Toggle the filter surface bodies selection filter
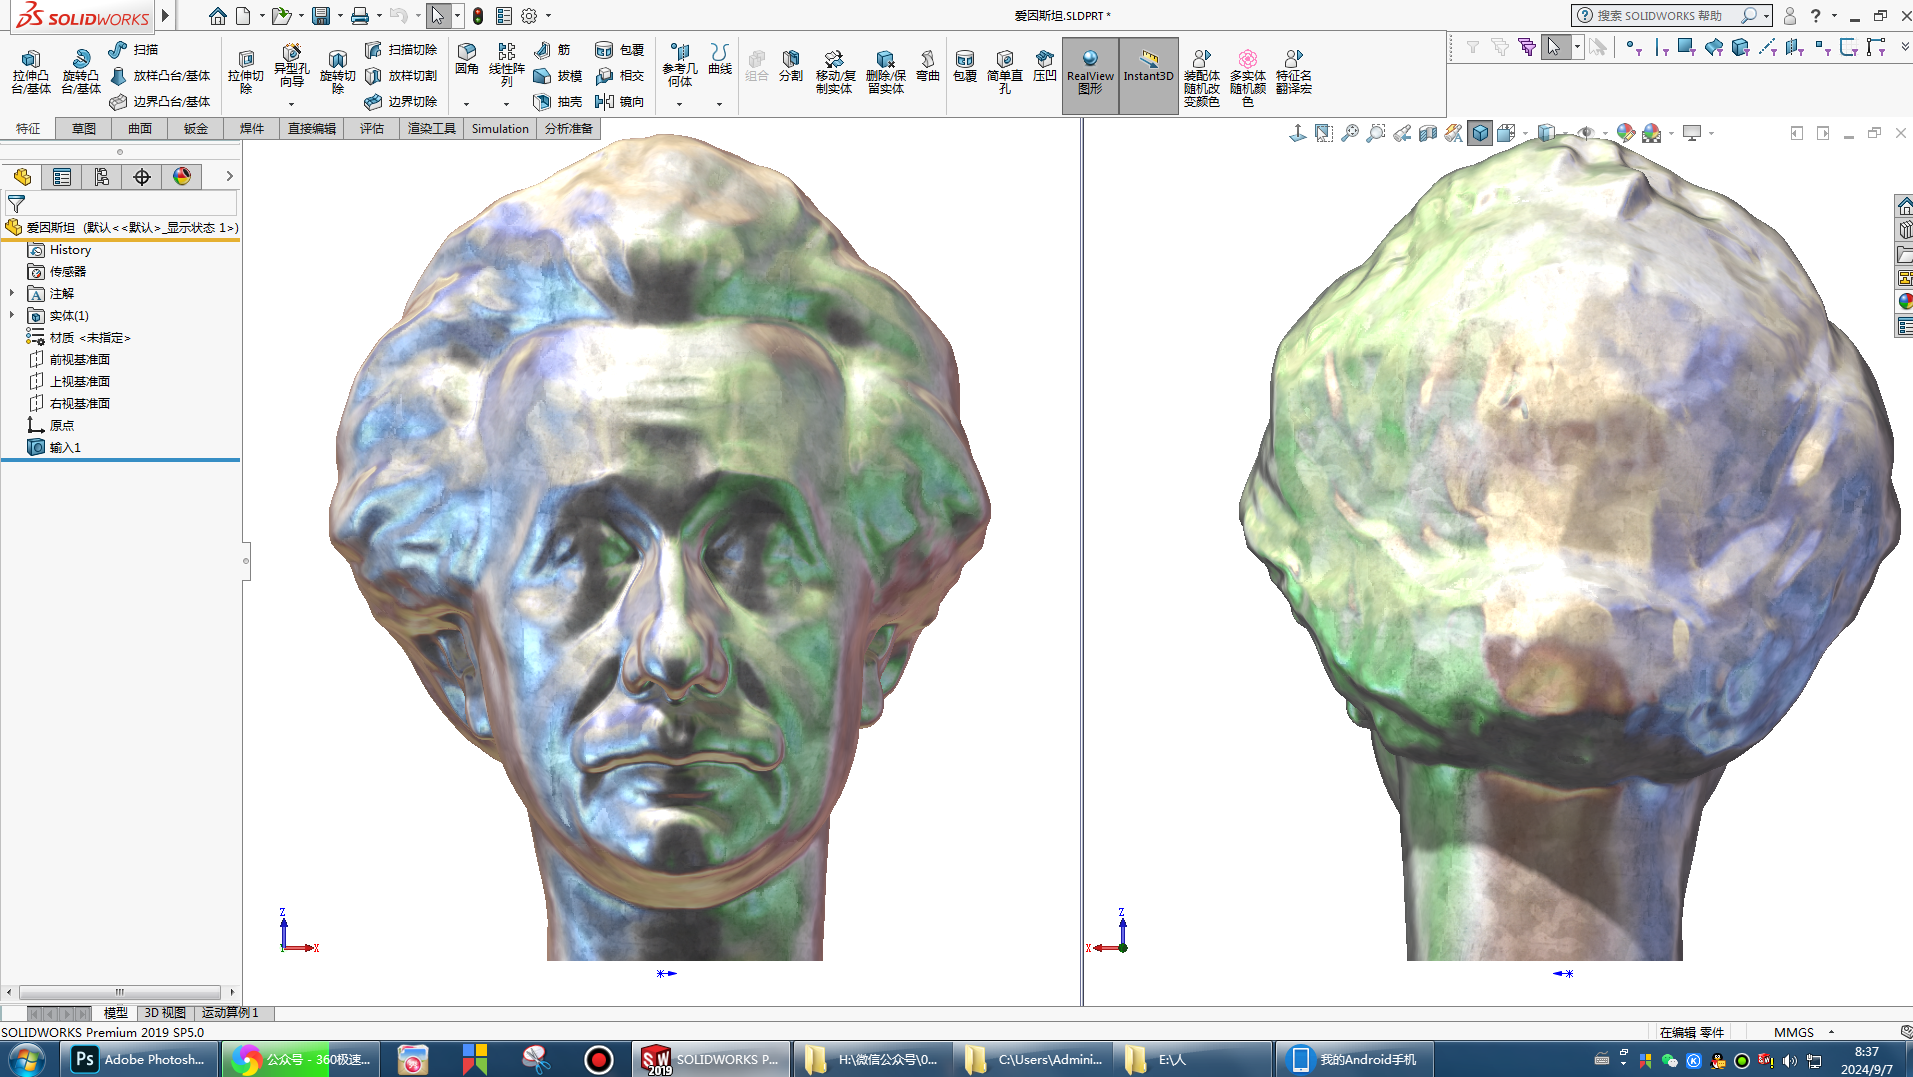 click(x=1714, y=47)
